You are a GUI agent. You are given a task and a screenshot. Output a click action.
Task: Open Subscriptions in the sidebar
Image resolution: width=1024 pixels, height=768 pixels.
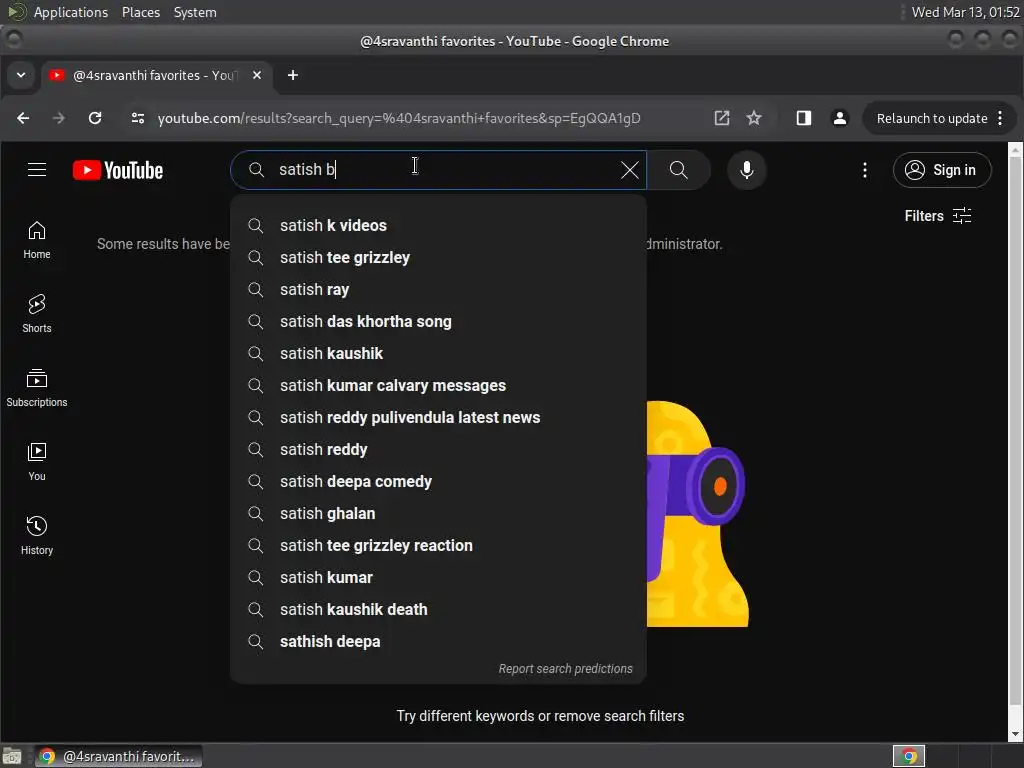coord(37,387)
